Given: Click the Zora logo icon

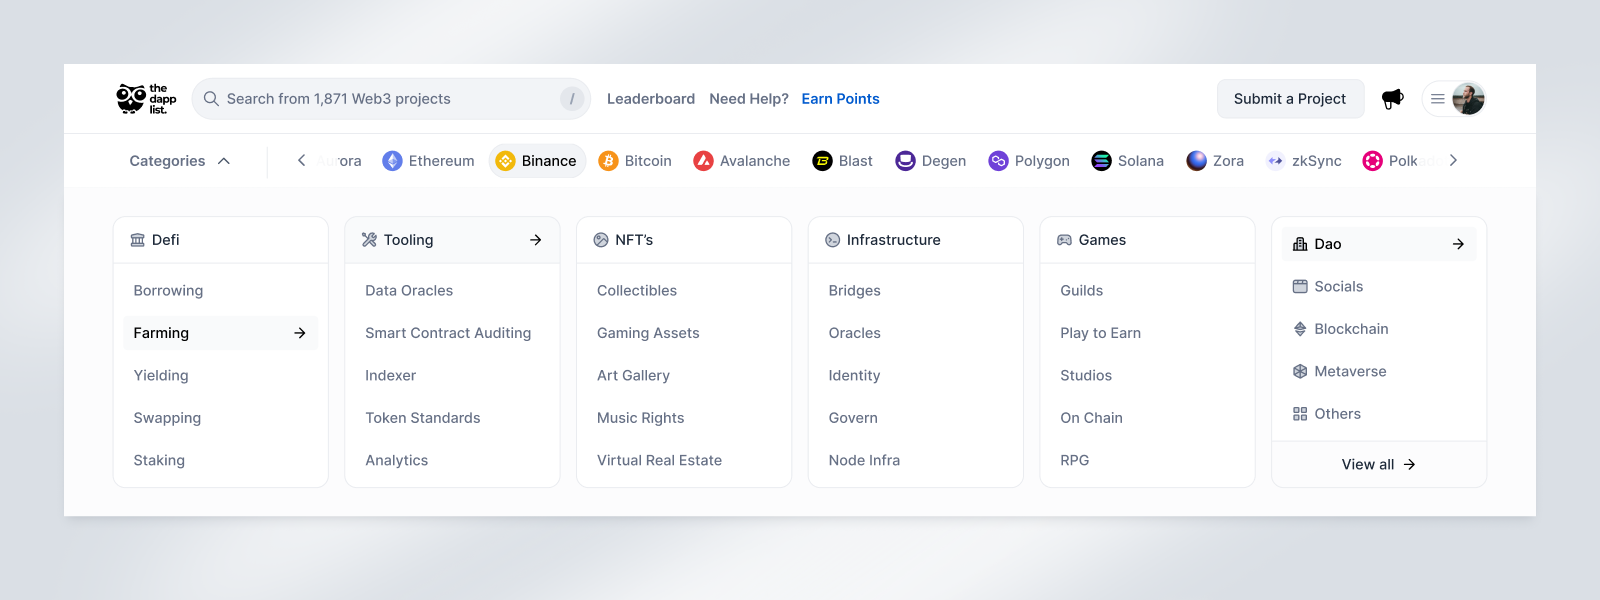Looking at the screenshot, I should (1197, 161).
